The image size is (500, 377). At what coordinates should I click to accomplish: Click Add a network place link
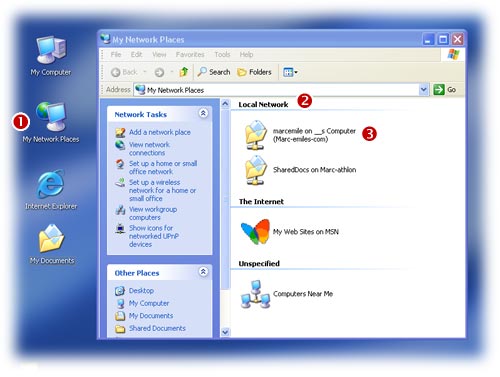(160, 132)
